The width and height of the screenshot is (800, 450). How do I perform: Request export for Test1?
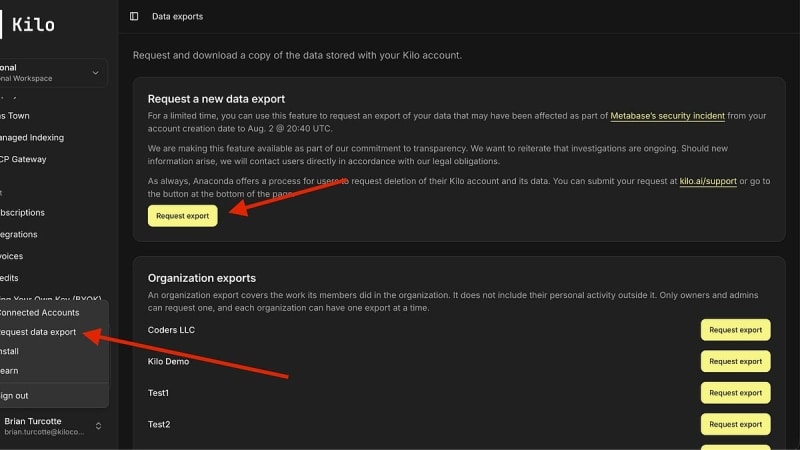click(735, 393)
